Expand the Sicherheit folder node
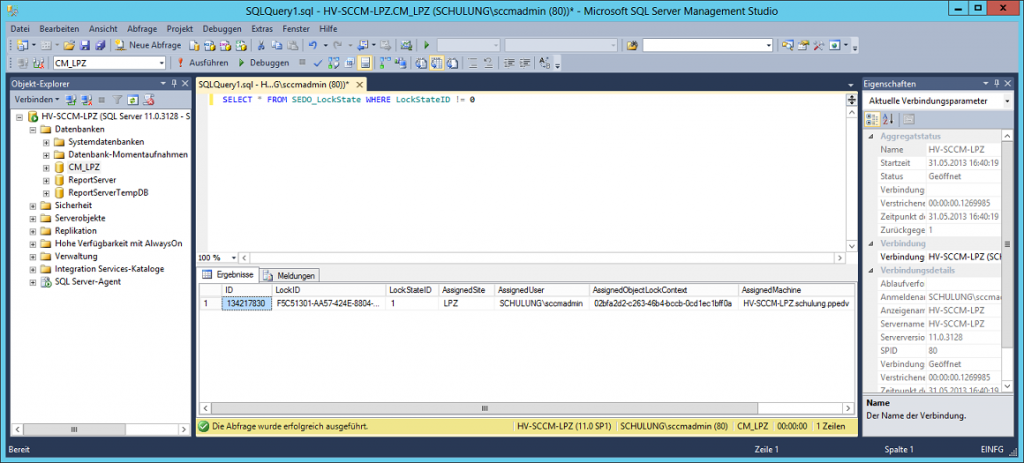The width and height of the screenshot is (1024, 463). 33,205
